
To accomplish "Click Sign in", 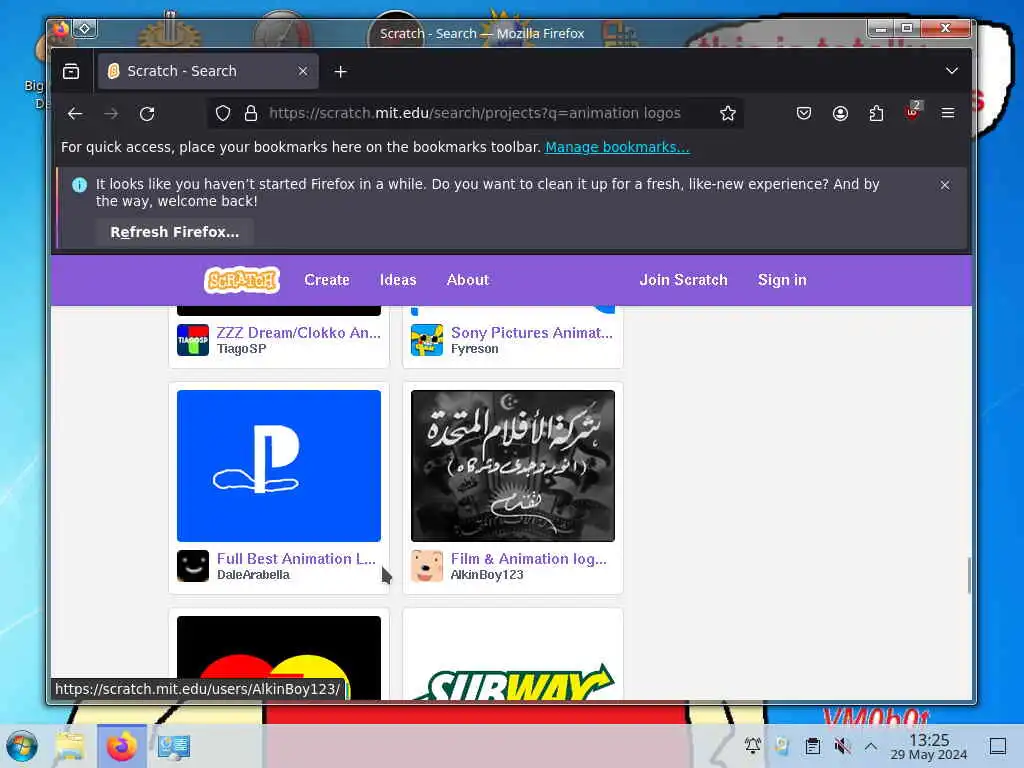I will coord(782,280).
